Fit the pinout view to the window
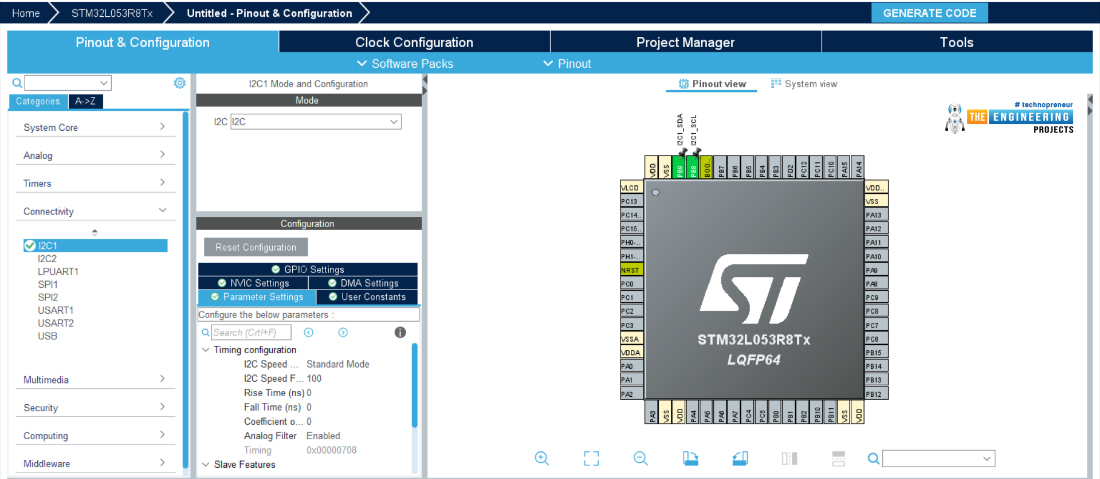The height and width of the screenshot is (479, 1100). (x=591, y=458)
